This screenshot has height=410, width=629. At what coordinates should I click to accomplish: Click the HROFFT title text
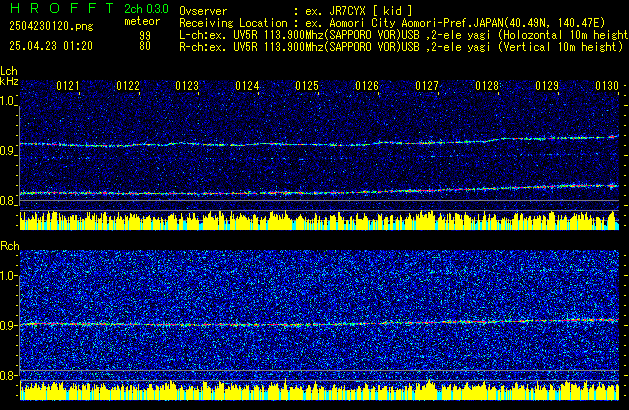tap(62, 8)
